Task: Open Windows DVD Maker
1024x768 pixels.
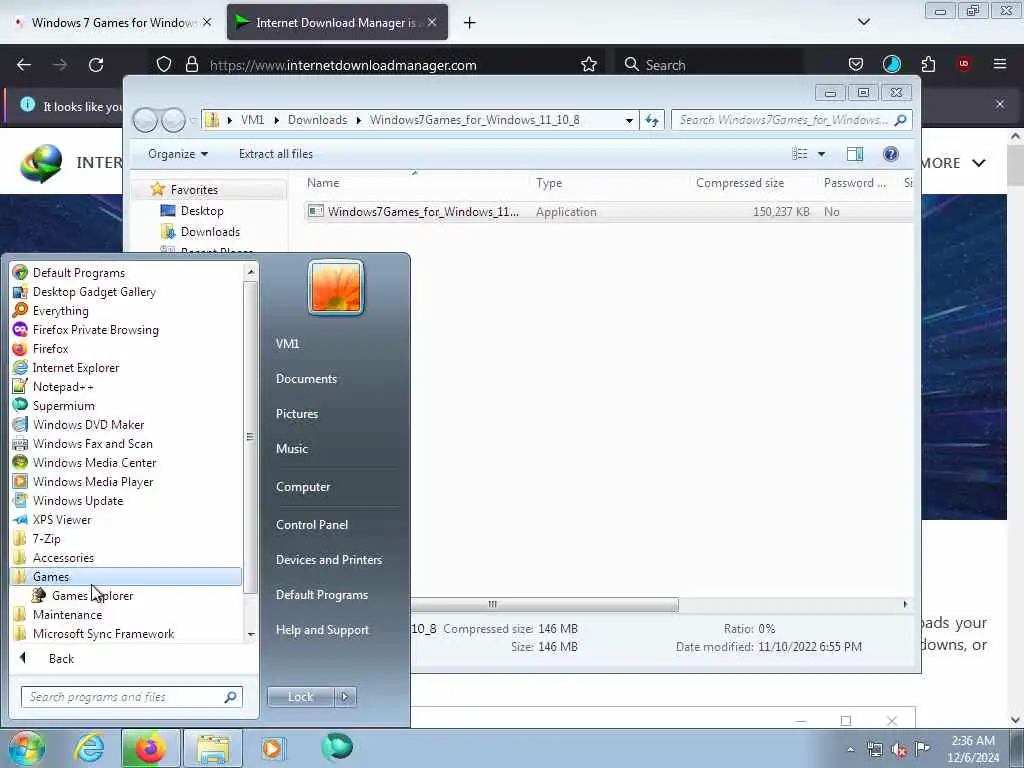Action: pos(88,424)
